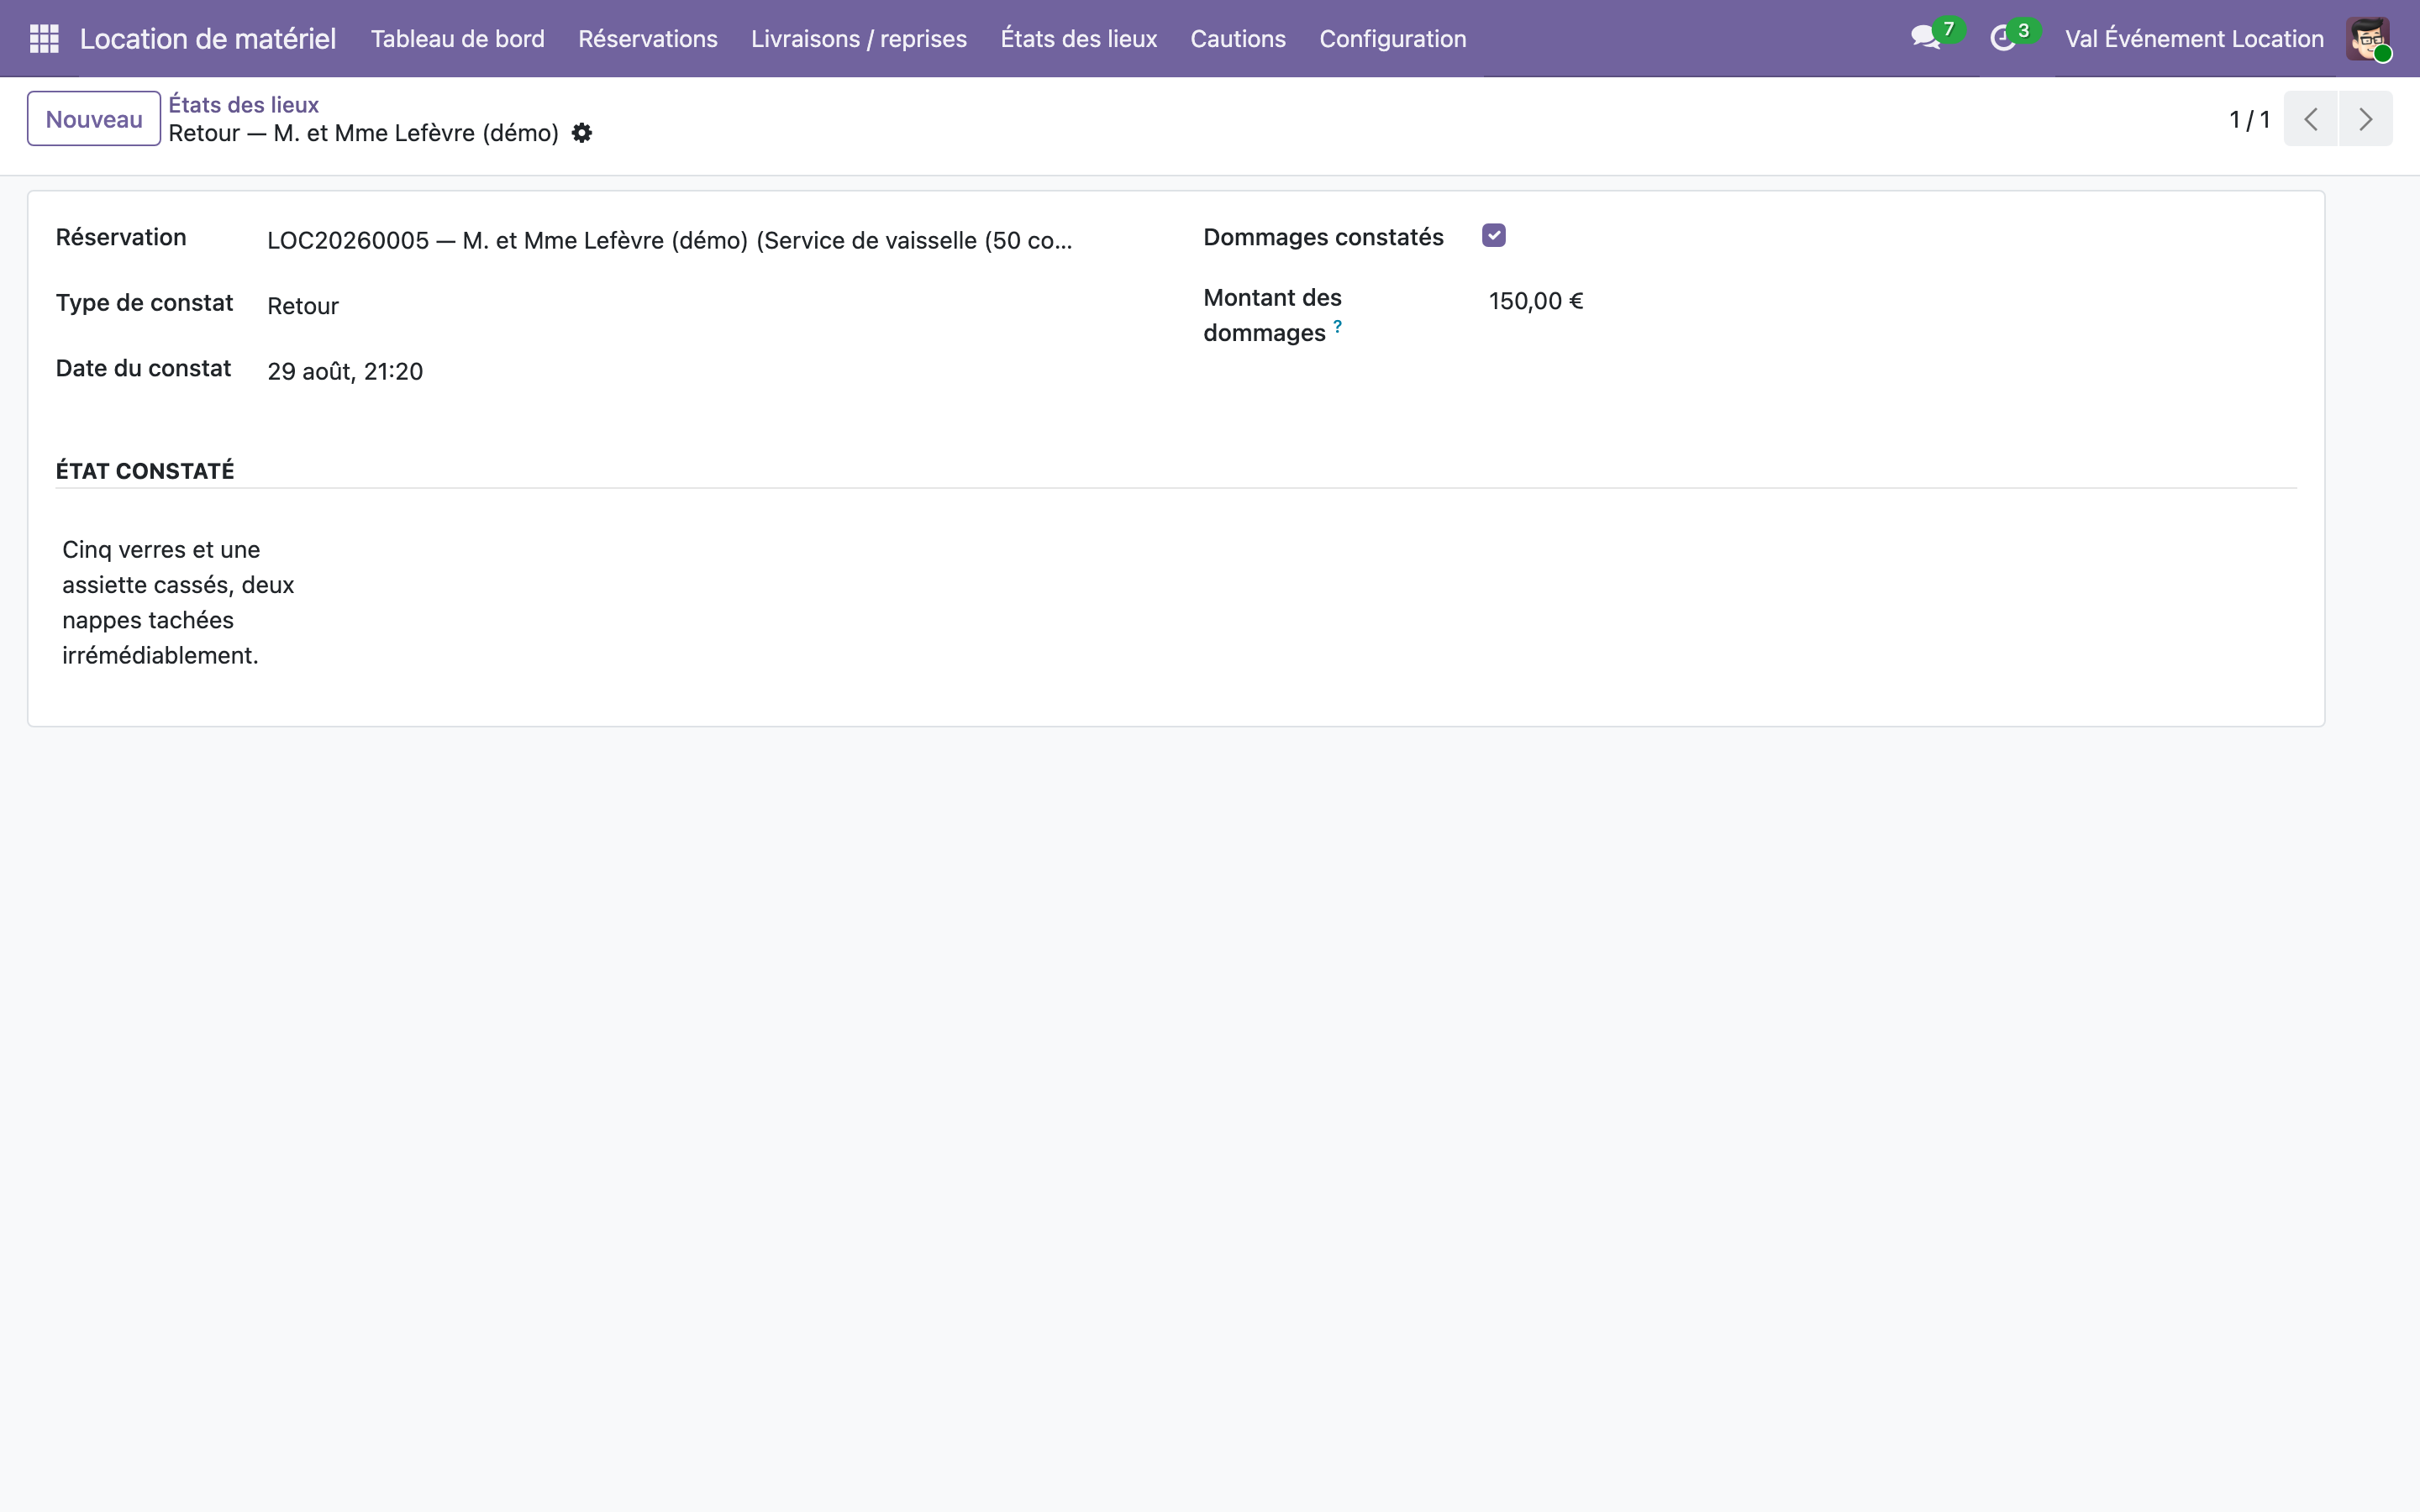Screen dimensions: 2420x1512
Task: Edit the 150,00 € damages amount
Action: coord(1536,301)
